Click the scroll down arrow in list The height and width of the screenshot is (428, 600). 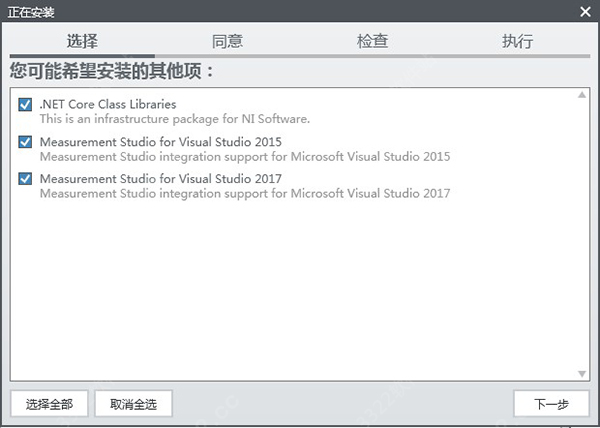[x=582, y=373]
